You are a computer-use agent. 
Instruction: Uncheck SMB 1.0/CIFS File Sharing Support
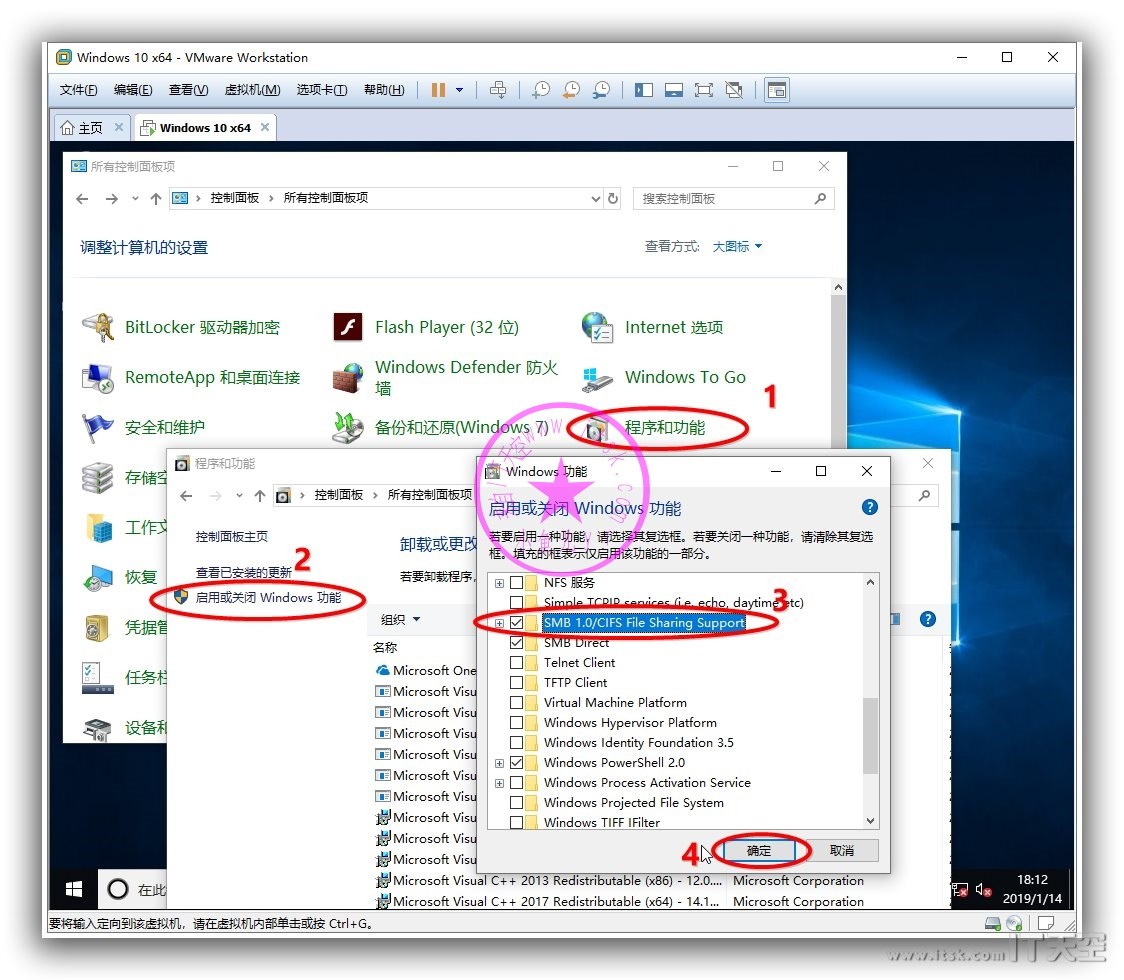pos(516,622)
